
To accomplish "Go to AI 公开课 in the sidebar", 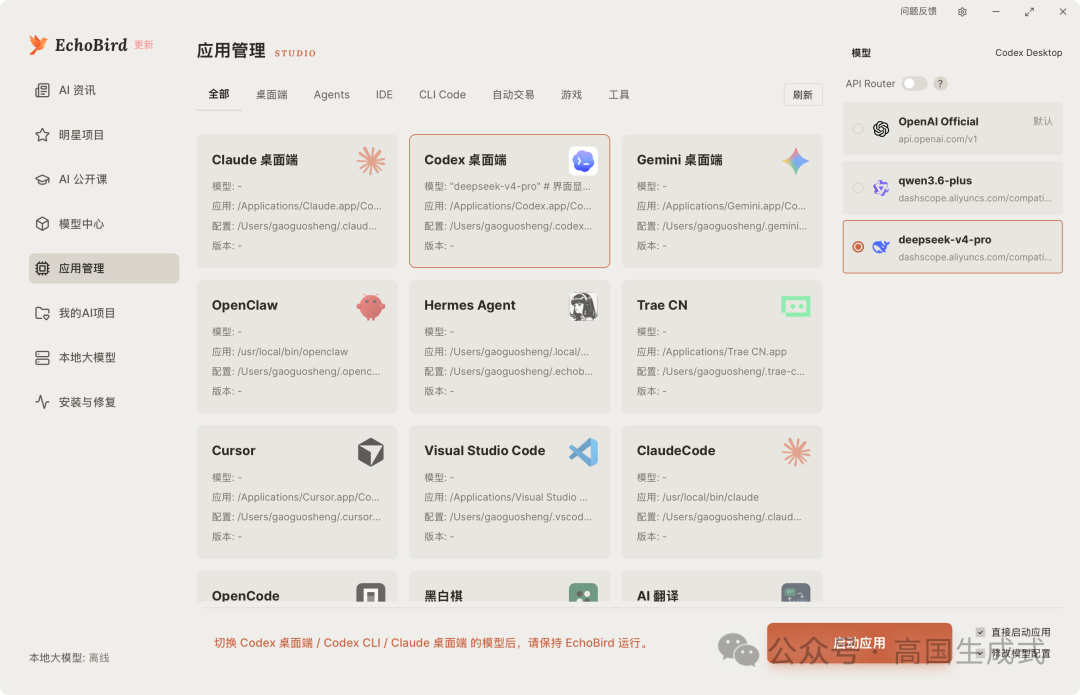I will [x=104, y=179].
